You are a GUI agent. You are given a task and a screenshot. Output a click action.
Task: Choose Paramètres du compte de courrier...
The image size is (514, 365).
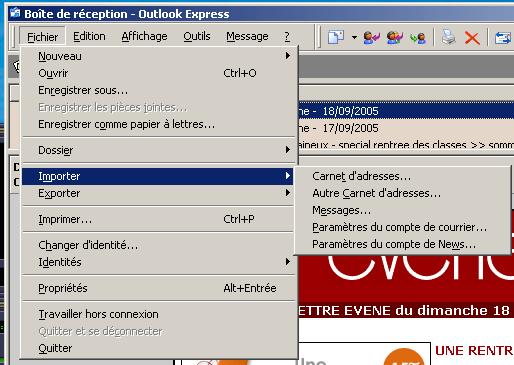tap(402, 227)
